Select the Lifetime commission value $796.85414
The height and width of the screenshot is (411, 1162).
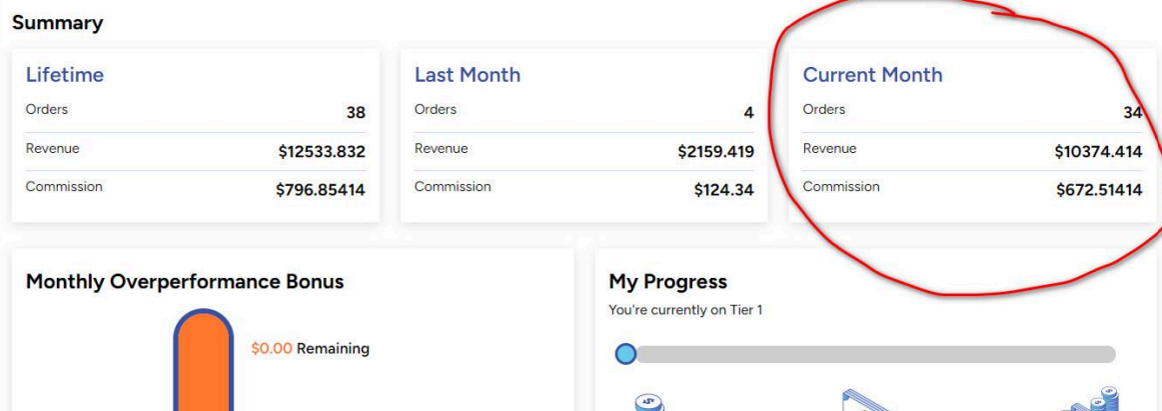coord(320,190)
